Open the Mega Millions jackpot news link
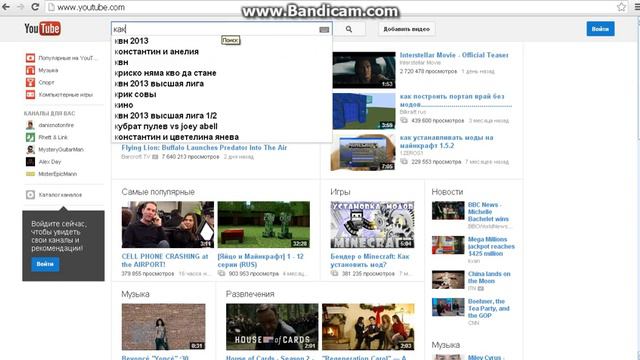 coord(491,247)
